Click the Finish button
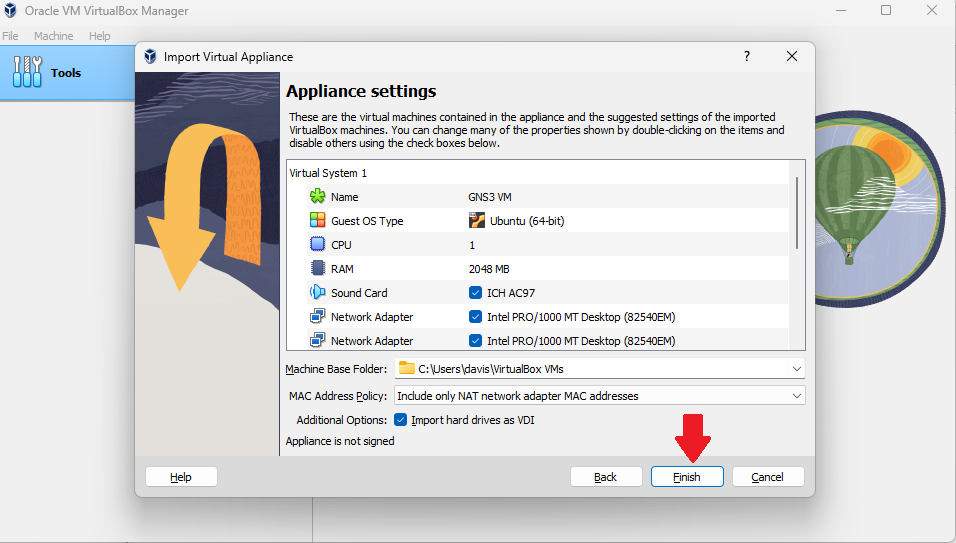 687,477
